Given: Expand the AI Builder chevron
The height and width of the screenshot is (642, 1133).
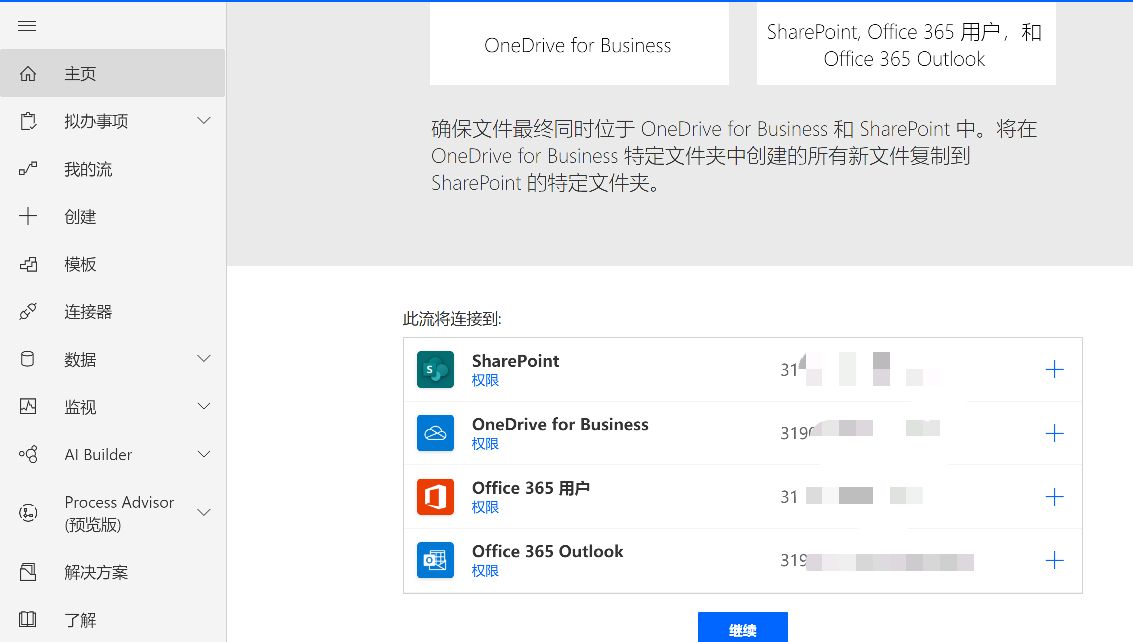Looking at the screenshot, I should (204, 454).
